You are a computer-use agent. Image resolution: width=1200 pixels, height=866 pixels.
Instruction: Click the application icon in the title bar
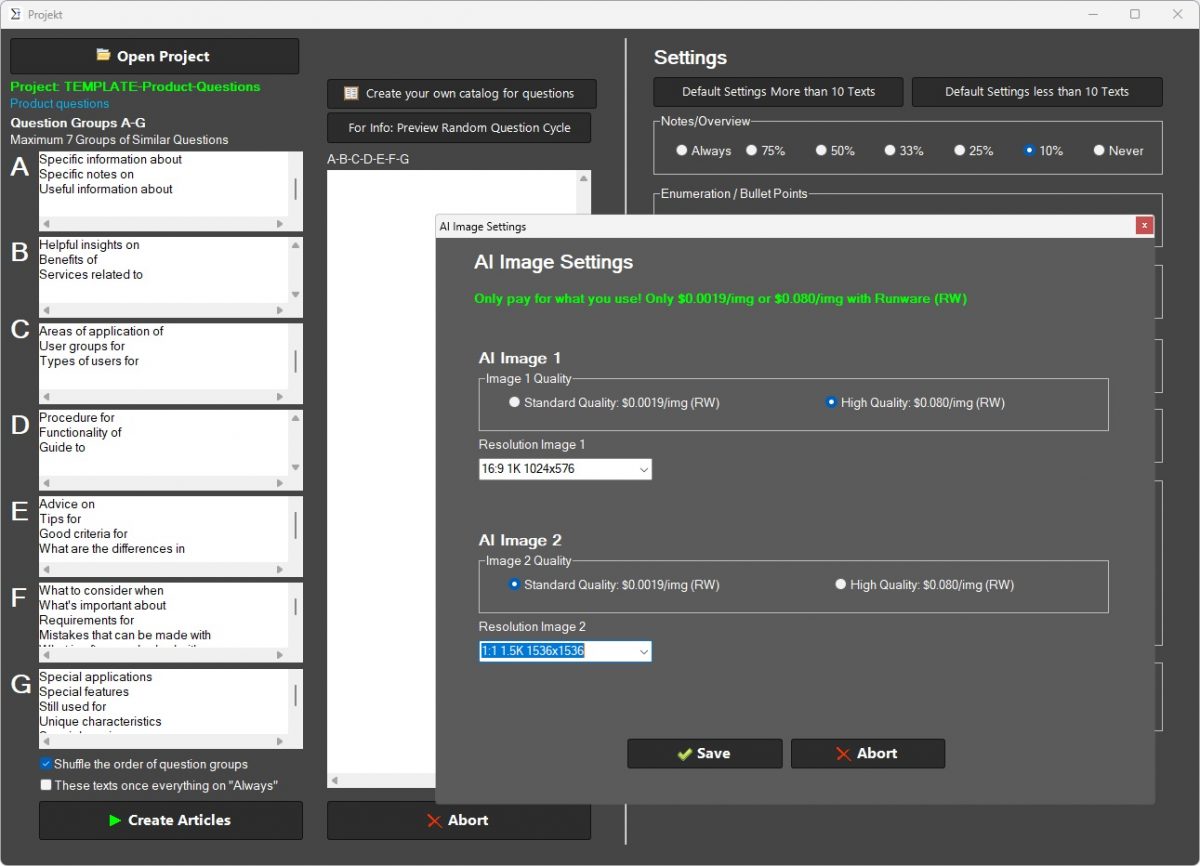17,14
